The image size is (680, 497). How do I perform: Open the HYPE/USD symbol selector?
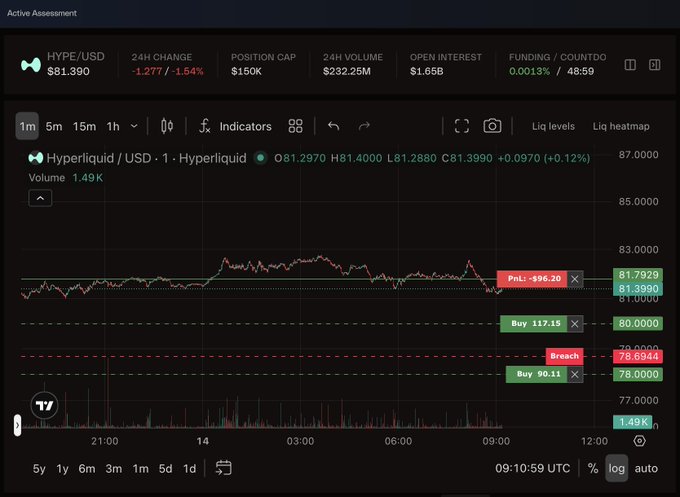click(x=76, y=57)
